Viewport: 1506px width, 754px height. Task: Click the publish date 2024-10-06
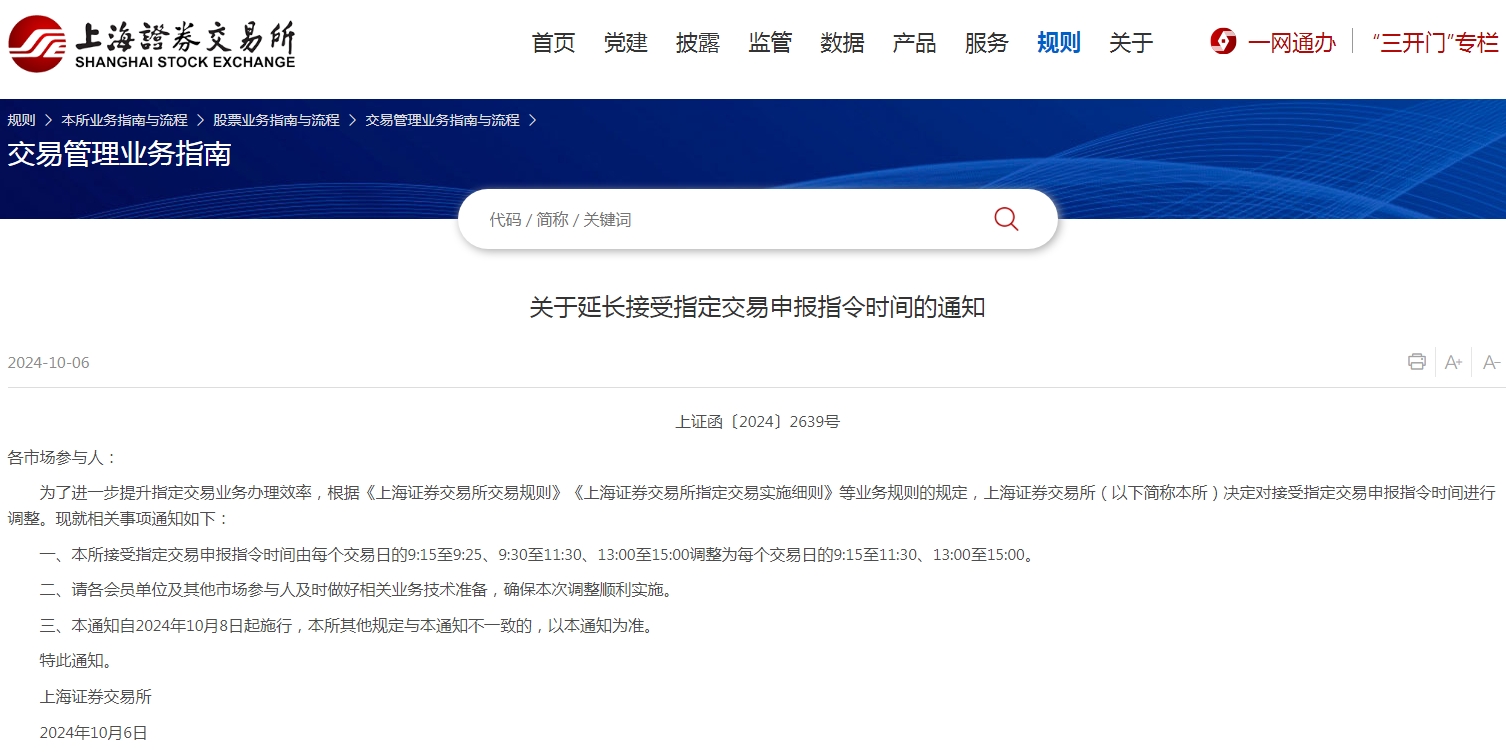tap(48, 363)
